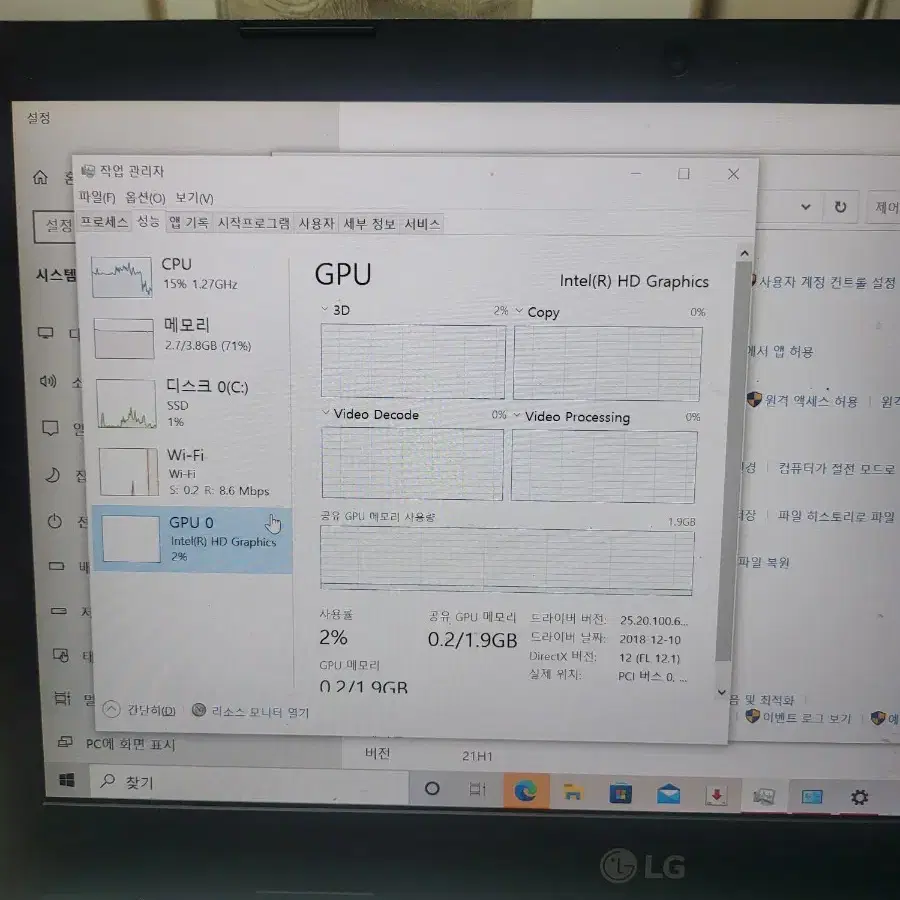Click the Task Manager title bar icon
The width and height of the screenshot is (900, 900).
[88, 170]
